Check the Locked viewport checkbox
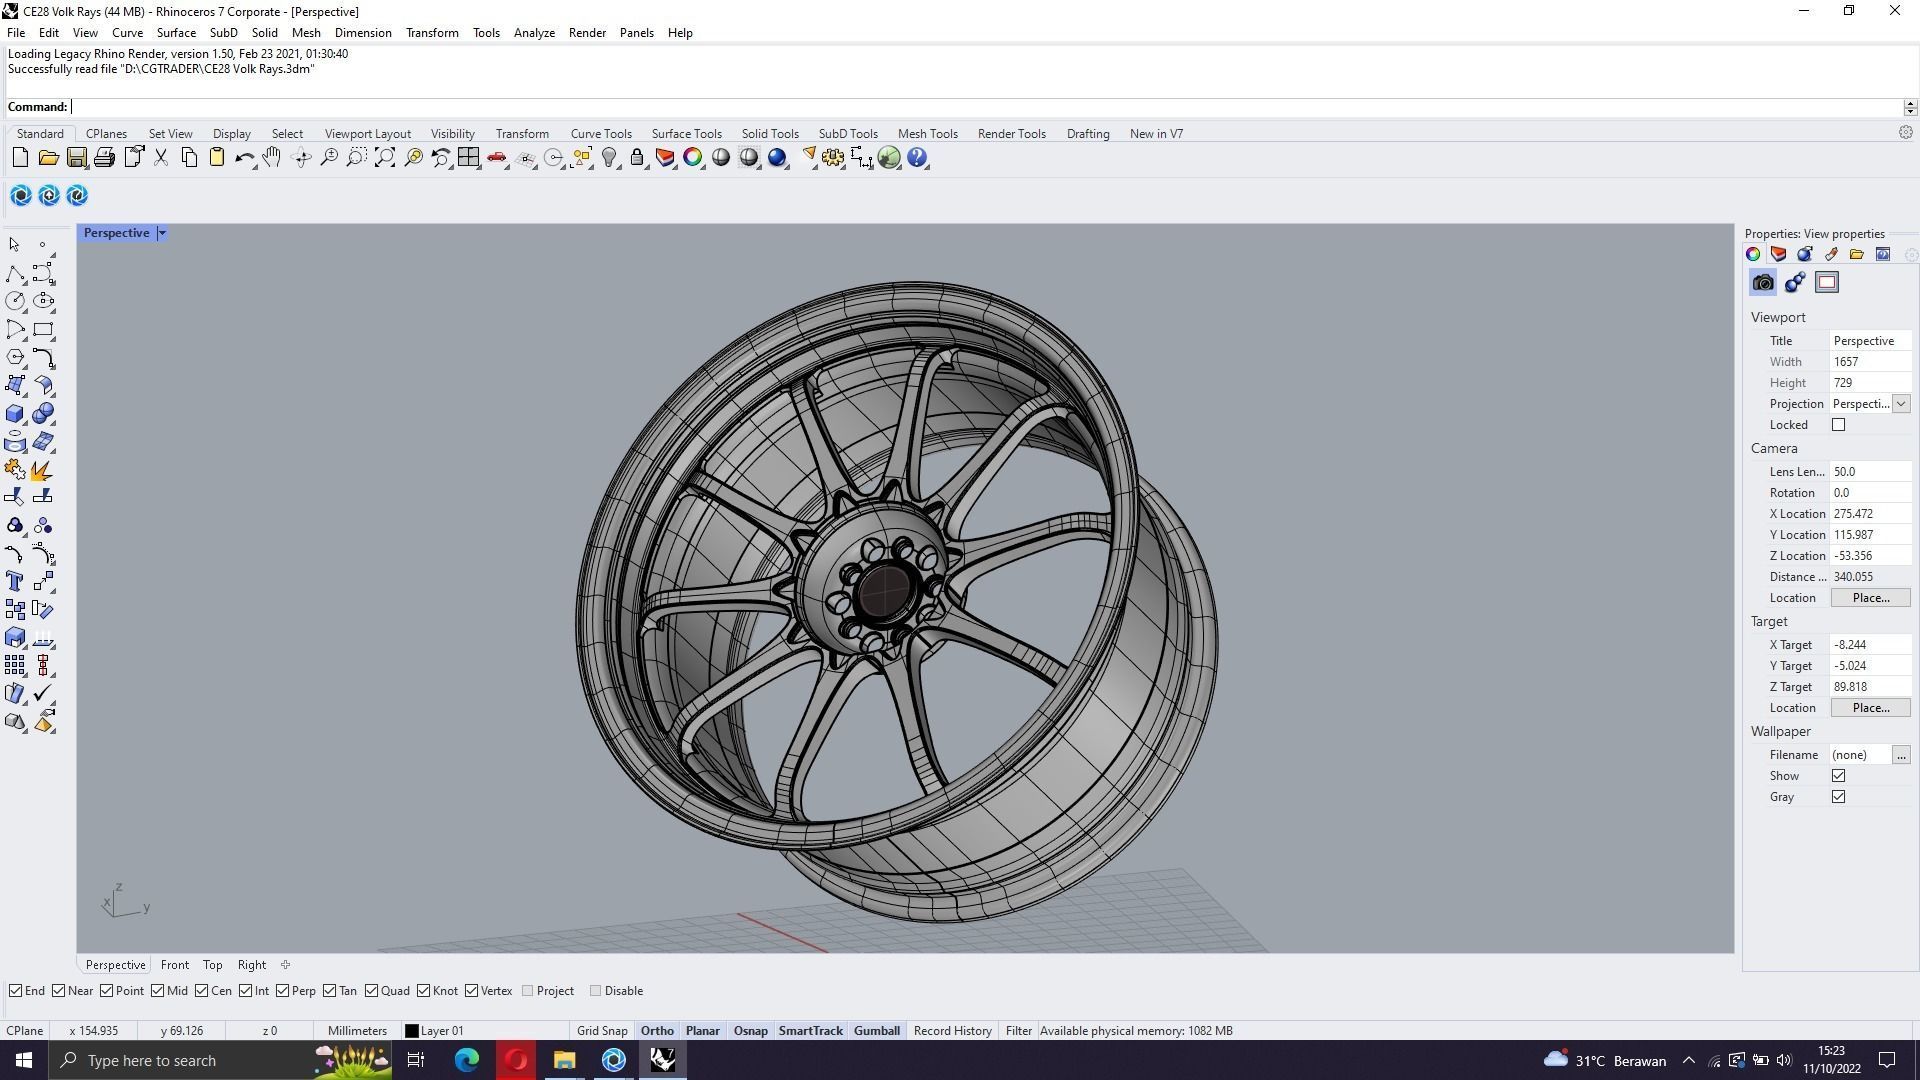This screenshot has width=1920, height=1080. pyautogui.click(x=1838, y=425)
